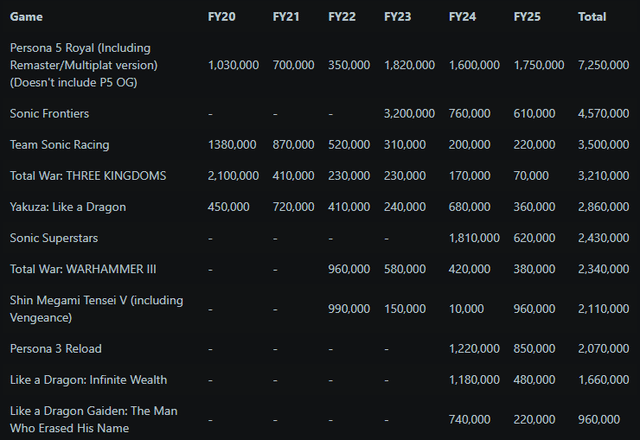Select Sonic Frontiers FY23 value 3,200,000

[x=409, y=113]
